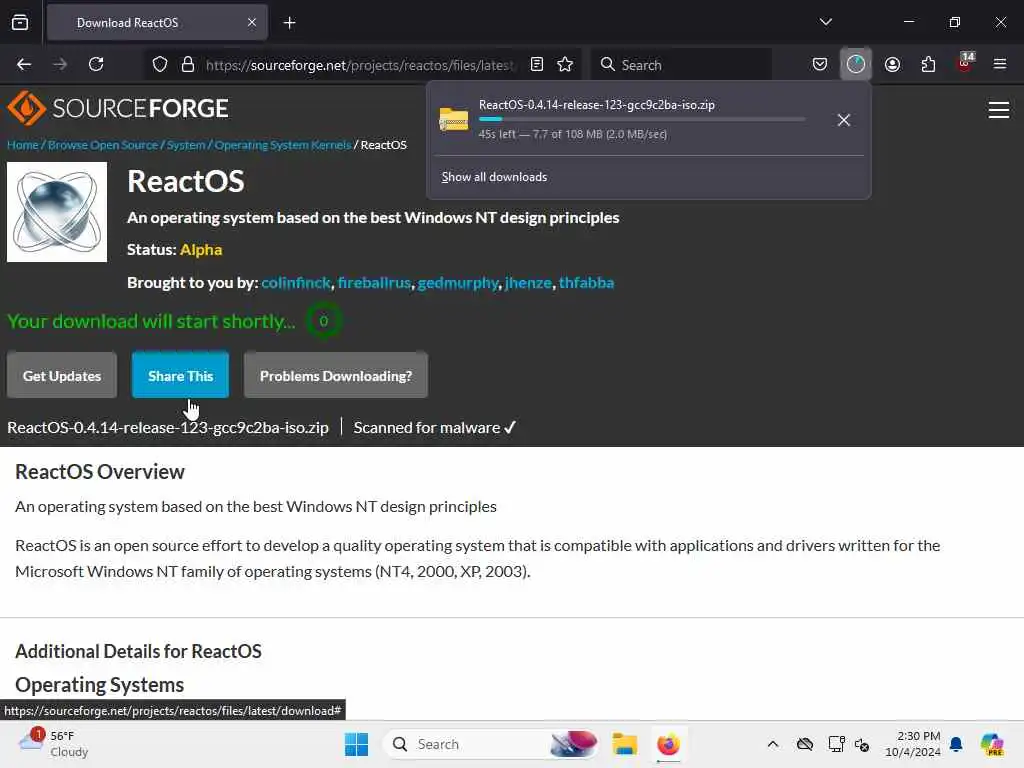The height and width of the screenshot is (768, 1024).
Task: Bookmark this page with star icon
Action: (x=565, y=64)
